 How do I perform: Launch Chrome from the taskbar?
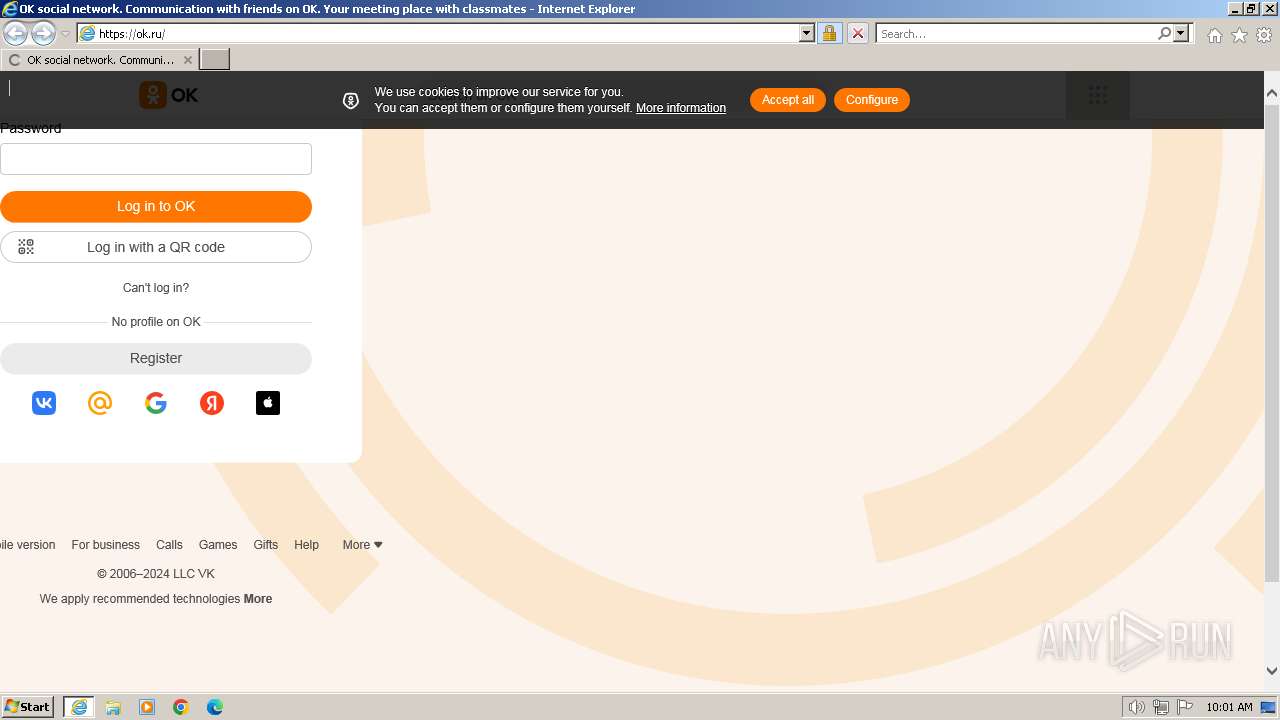click(181, 707)
